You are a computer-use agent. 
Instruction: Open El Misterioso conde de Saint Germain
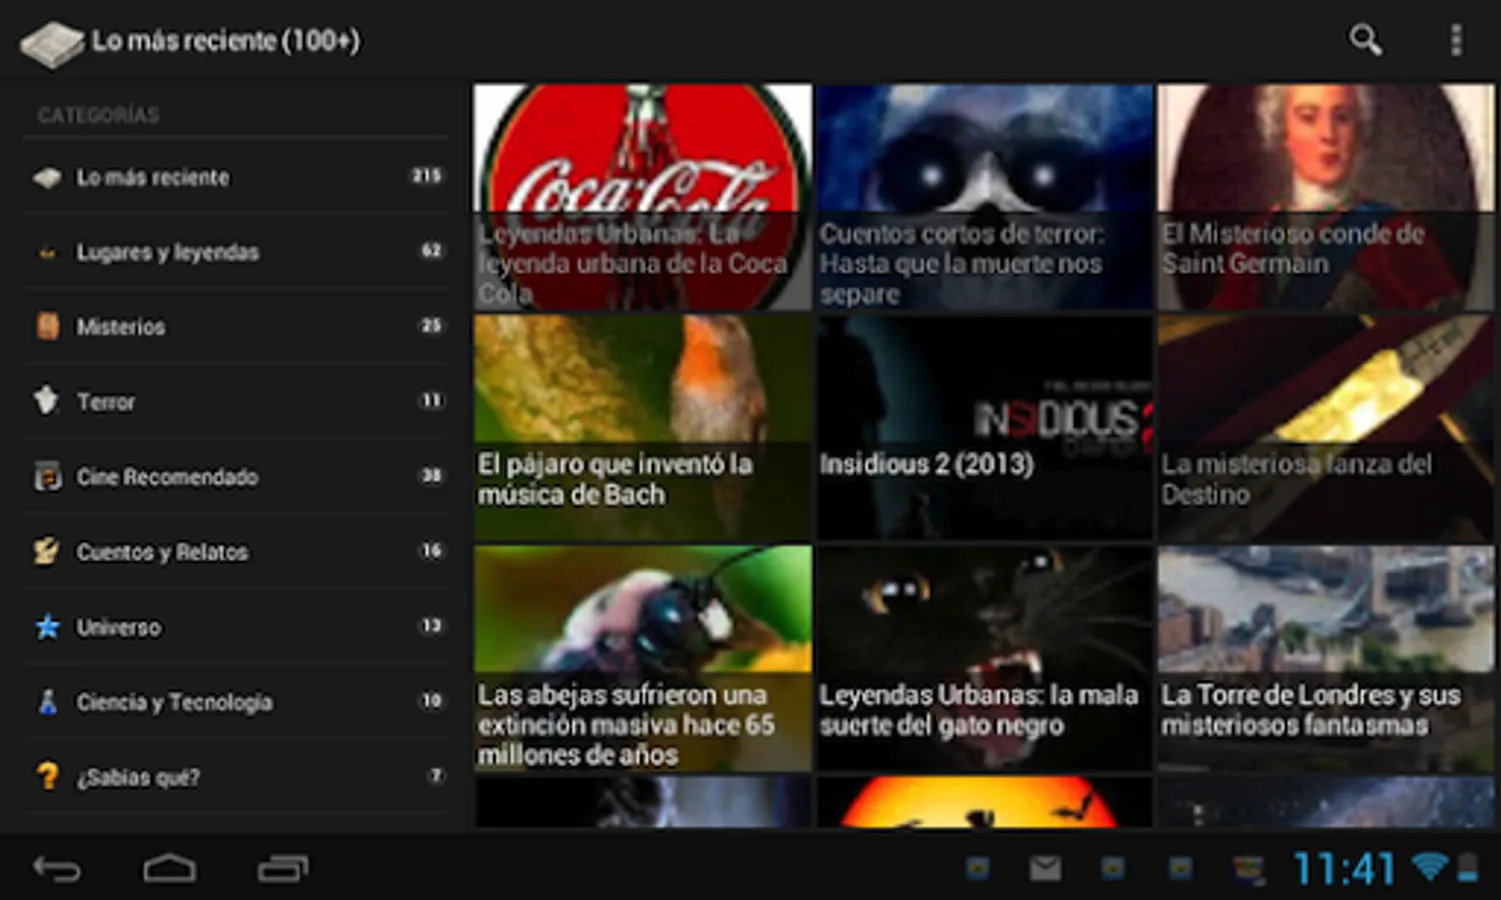pos(1326,197)
